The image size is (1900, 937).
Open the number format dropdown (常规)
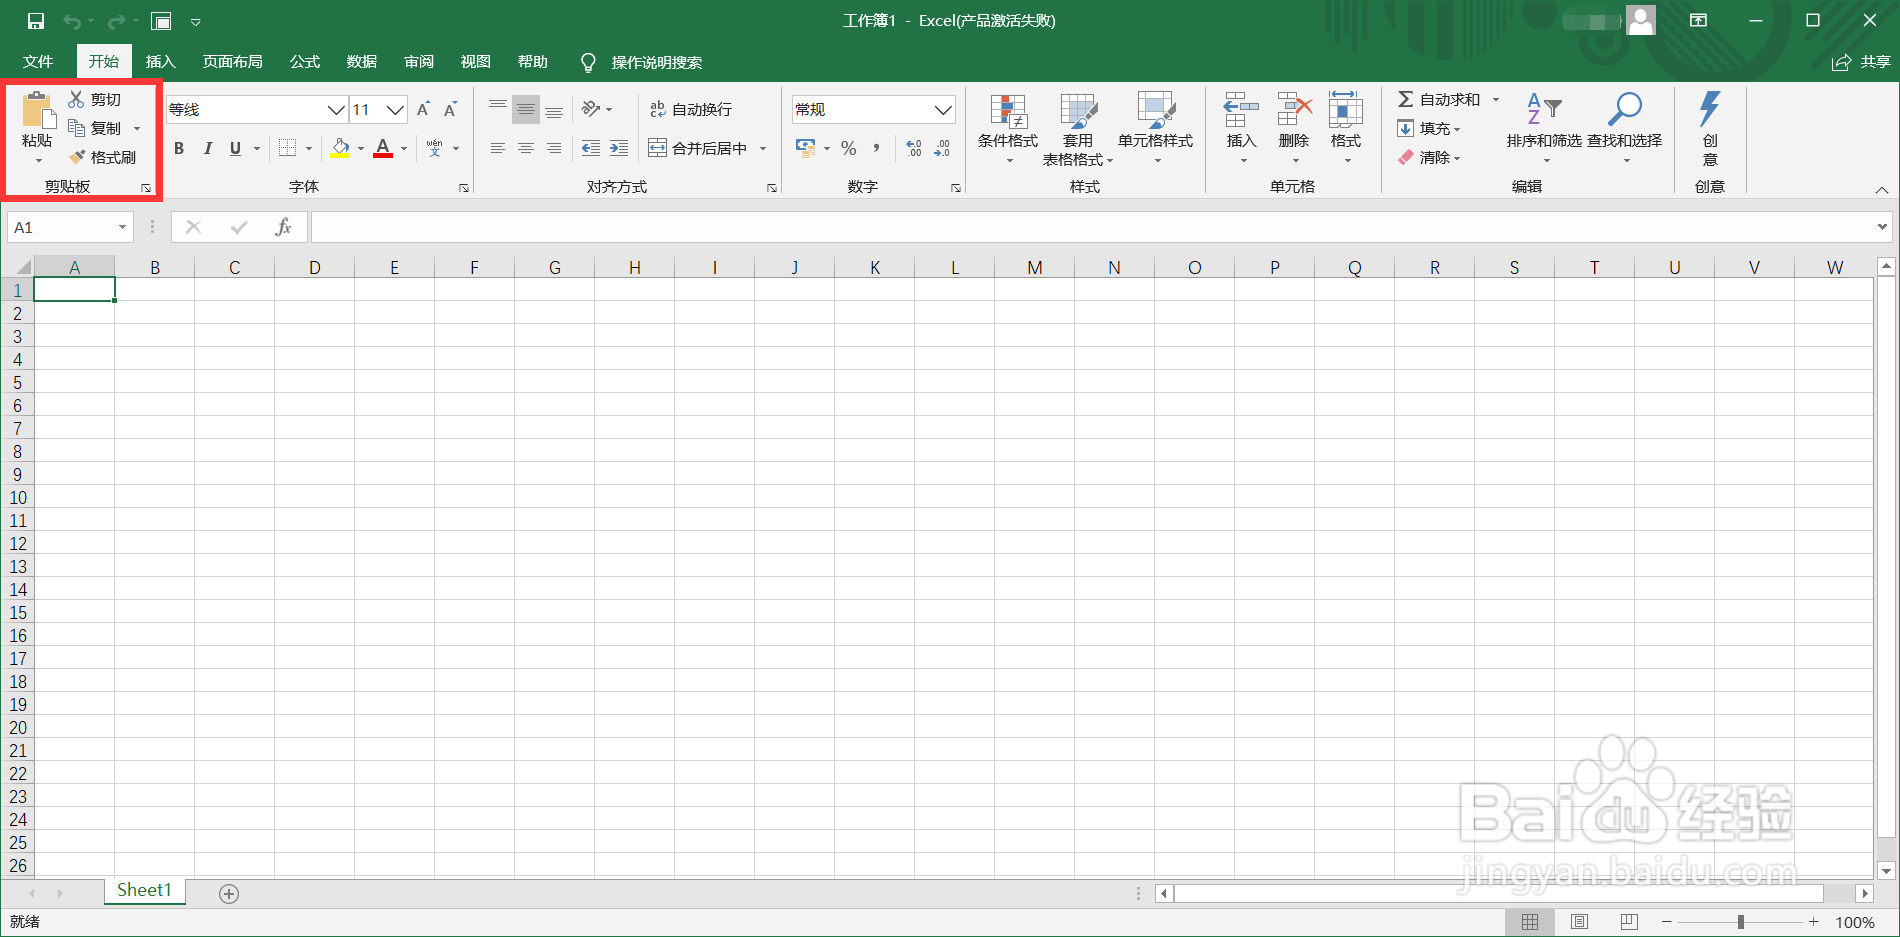943,109
